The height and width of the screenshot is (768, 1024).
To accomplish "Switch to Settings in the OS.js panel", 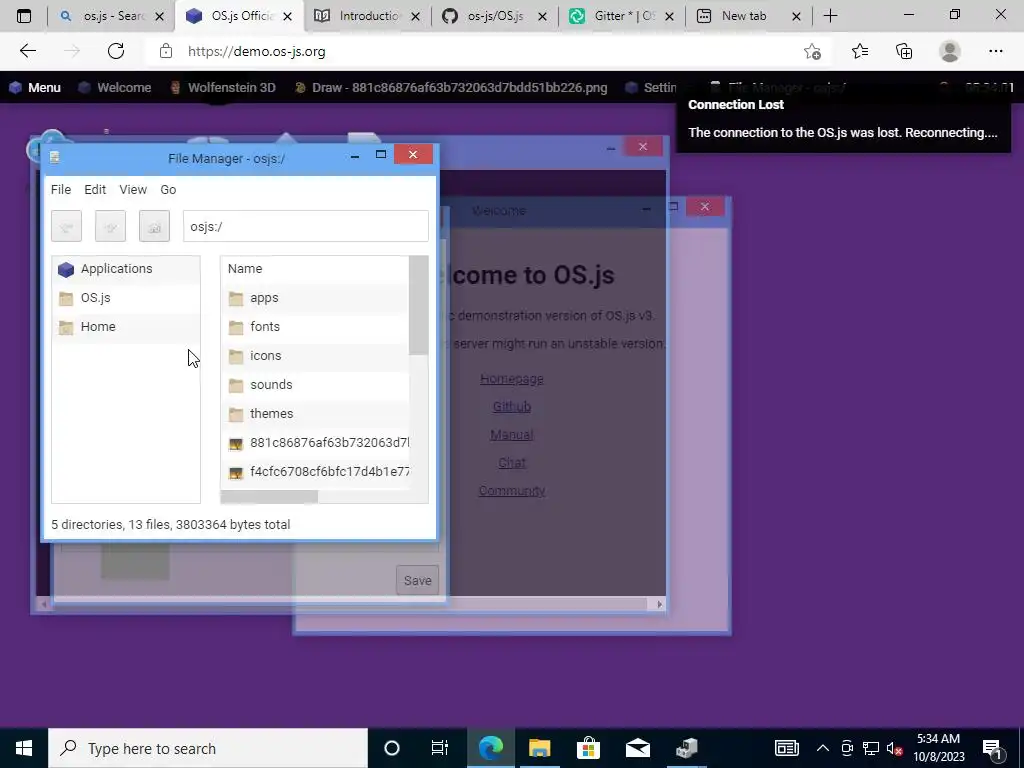I will (x=650, y=88).
